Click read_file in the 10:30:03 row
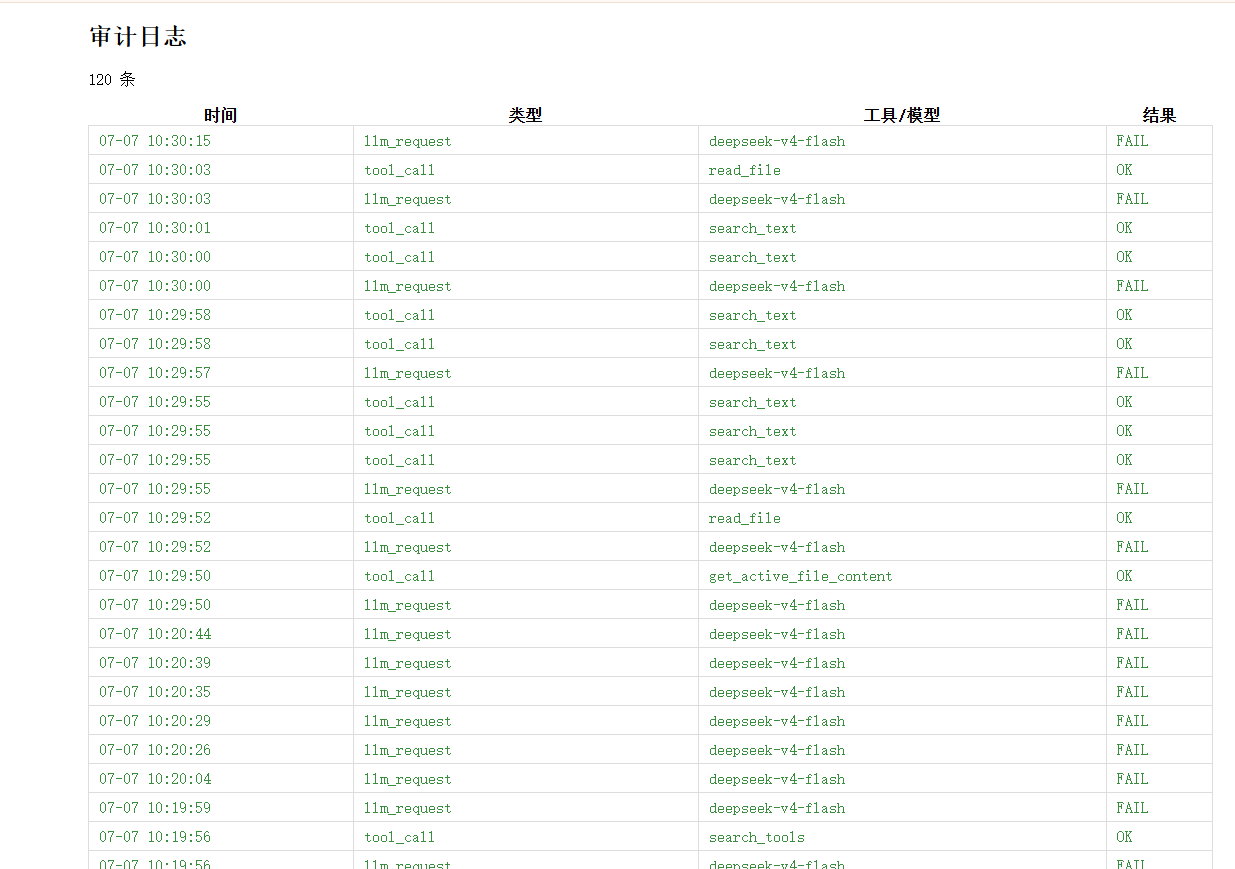This screenshot has height=869, width=1235. point(745,170)
